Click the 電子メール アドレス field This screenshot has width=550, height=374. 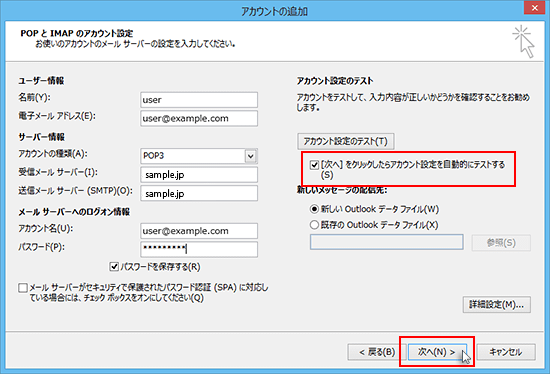coord(199,119)
